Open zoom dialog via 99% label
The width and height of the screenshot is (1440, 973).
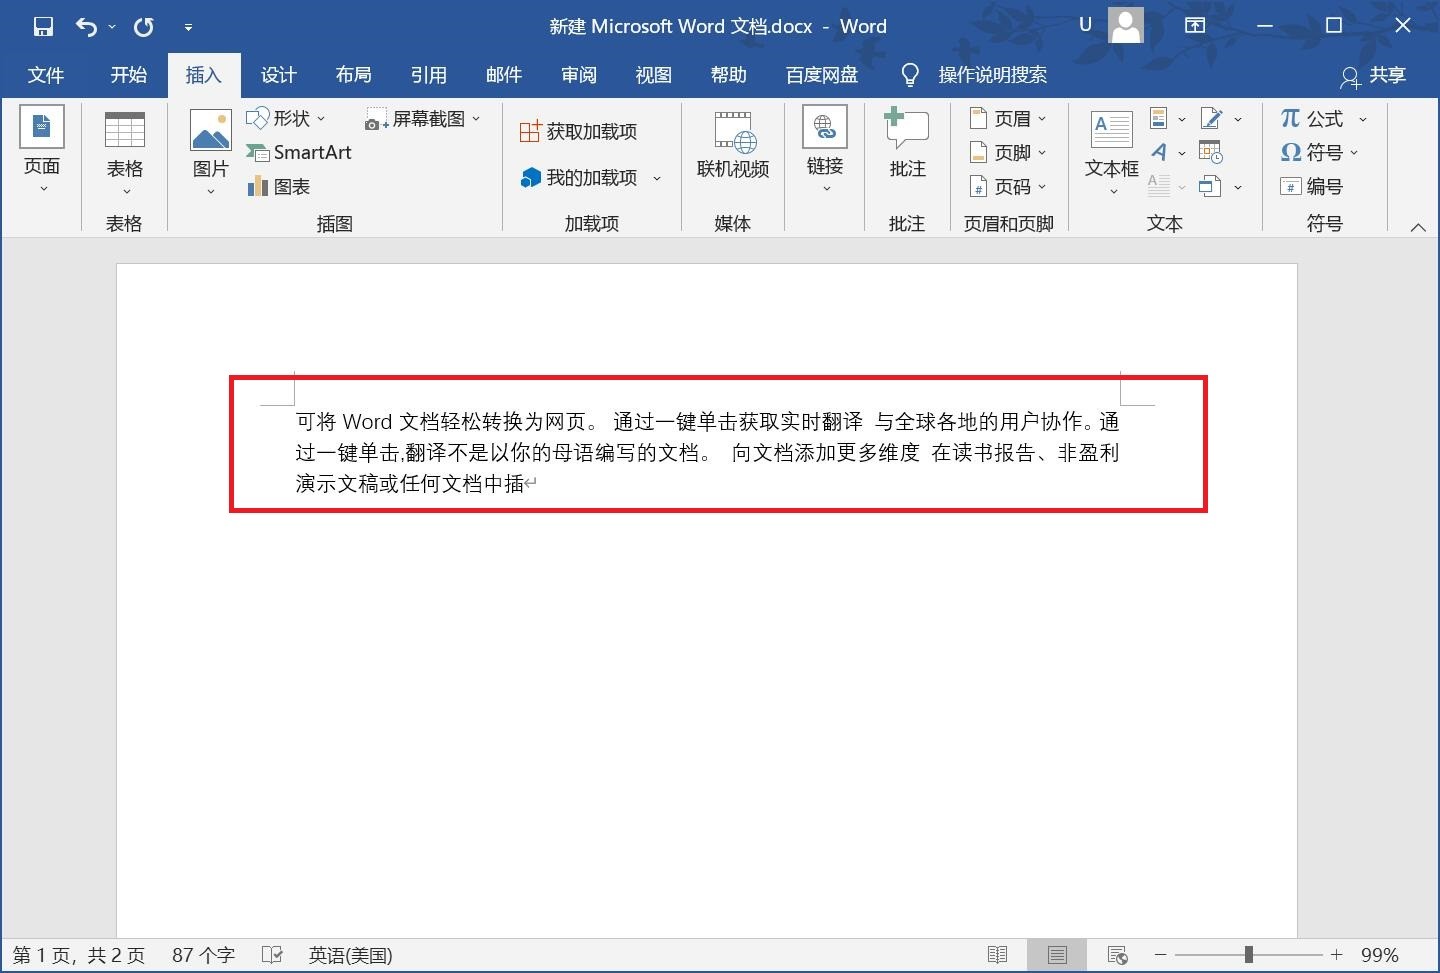[1379, 956]
